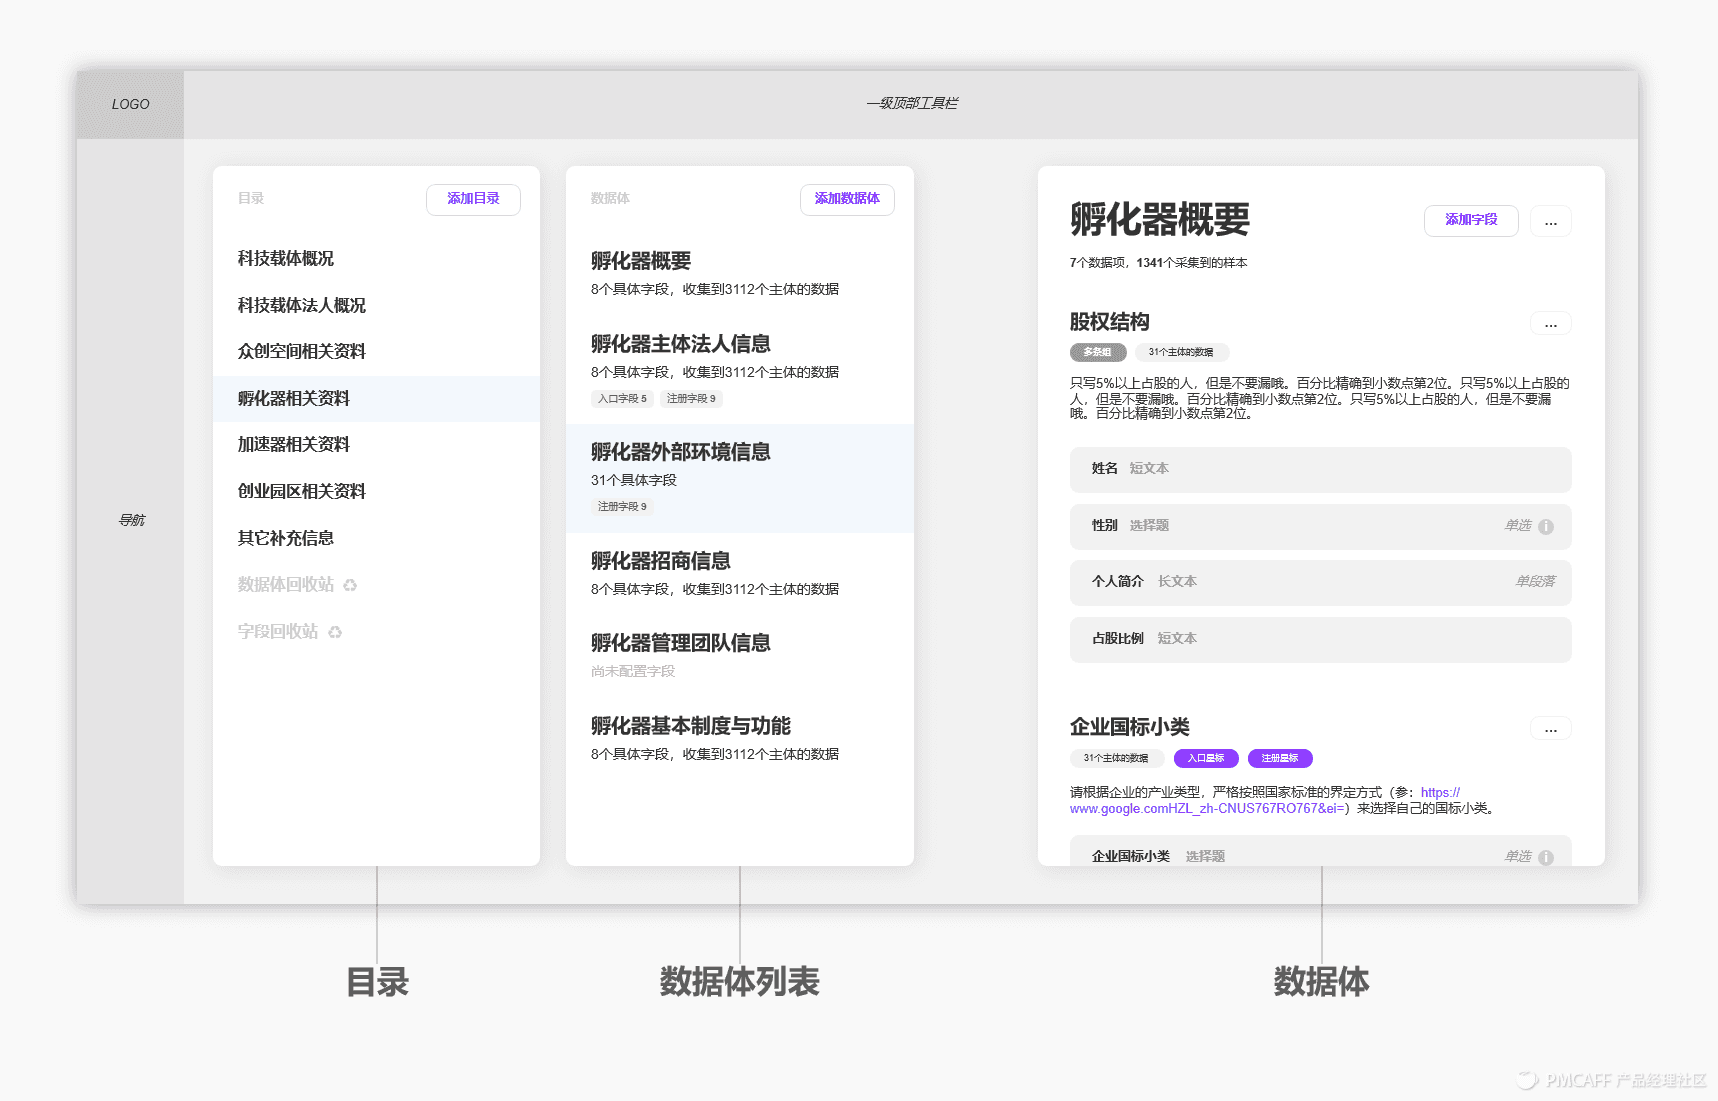The width and height of the screenshot is (1718, 1101).
Task: Click the 姓名 short text field row
Action: pos(1320,469)
